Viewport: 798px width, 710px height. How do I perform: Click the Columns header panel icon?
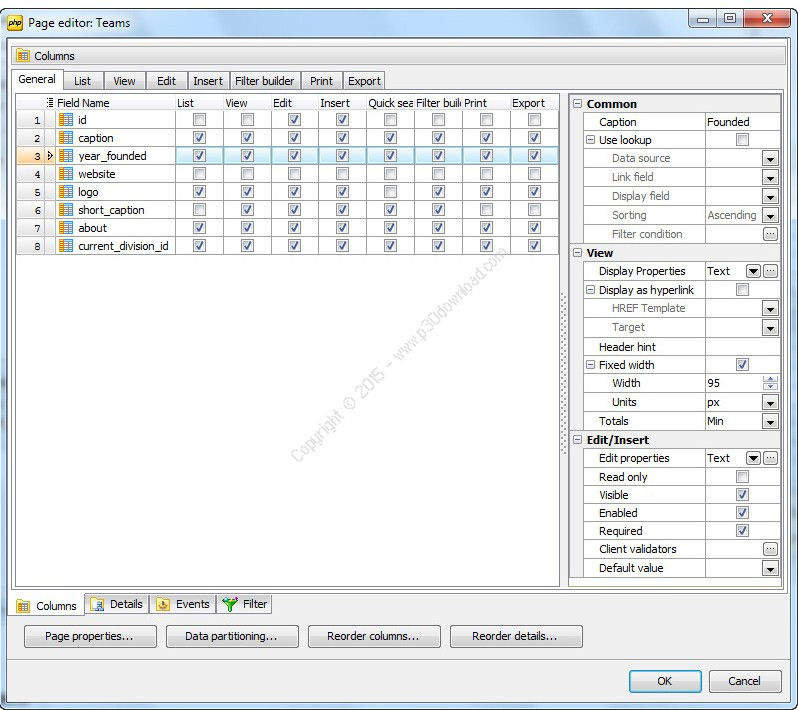coord(22,55)
